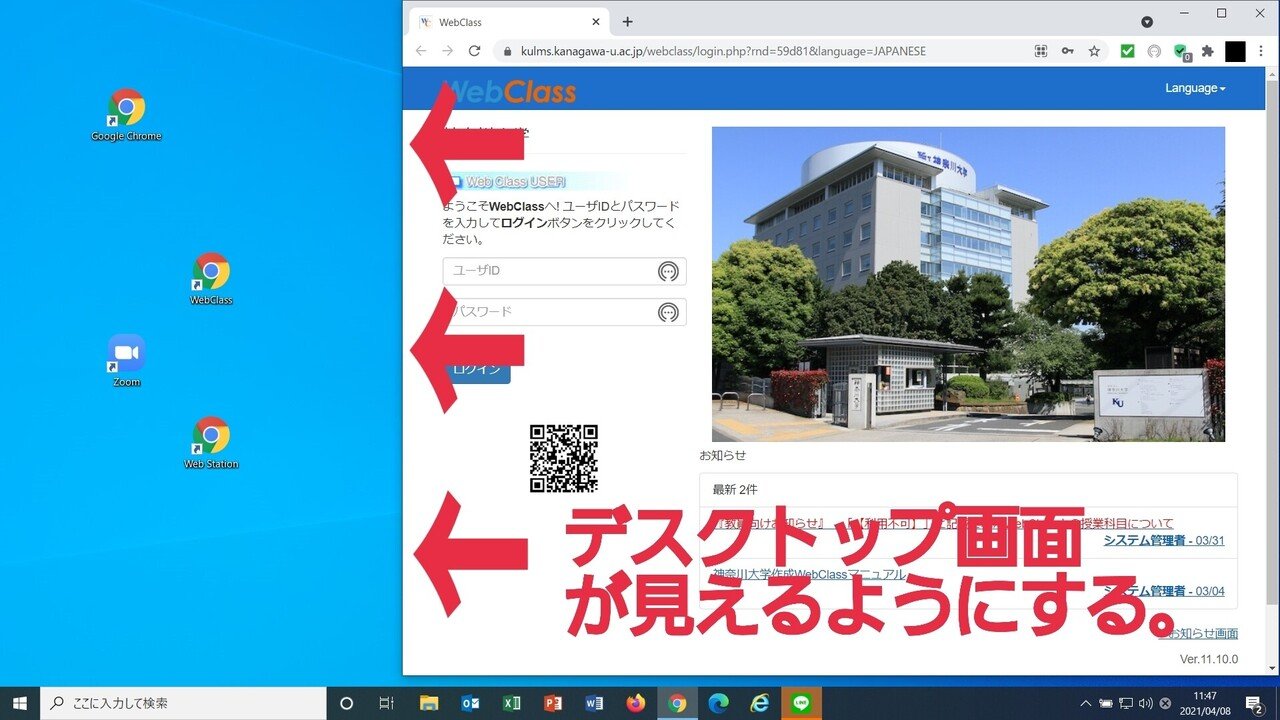Screen dimensions: 1280x720
Task: Select the Web Station desktop shortcut
Action: [x=211, y=443]
